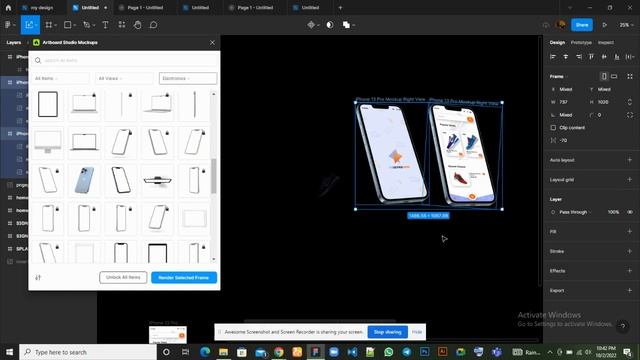The image size is (640, 360).
Task: Click the layer opacity 100% field
Action: [x=613, y=212]
